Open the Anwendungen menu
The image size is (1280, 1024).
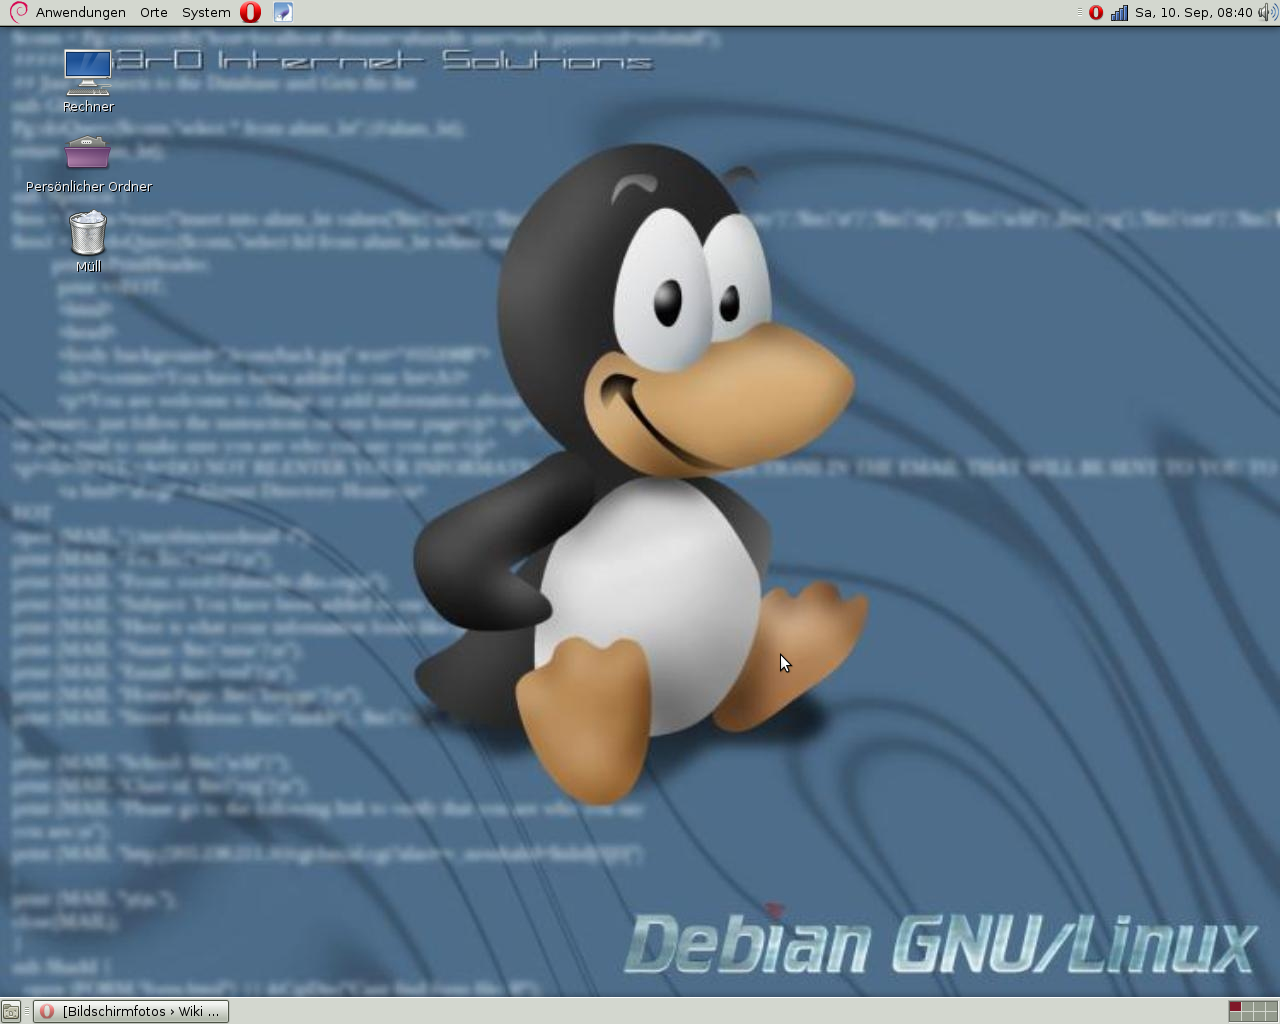[x=80, y=13]
